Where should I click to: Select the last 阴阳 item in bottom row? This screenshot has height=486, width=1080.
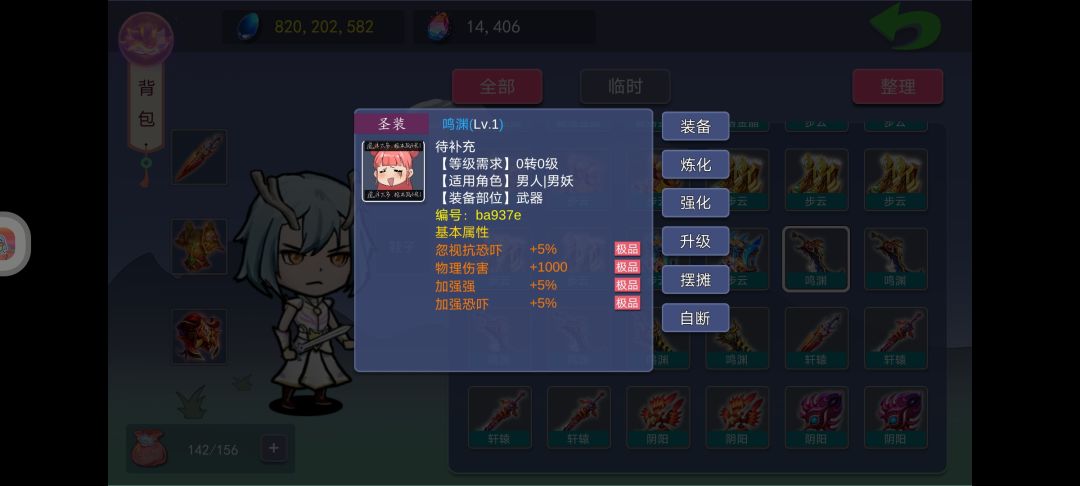895,417
